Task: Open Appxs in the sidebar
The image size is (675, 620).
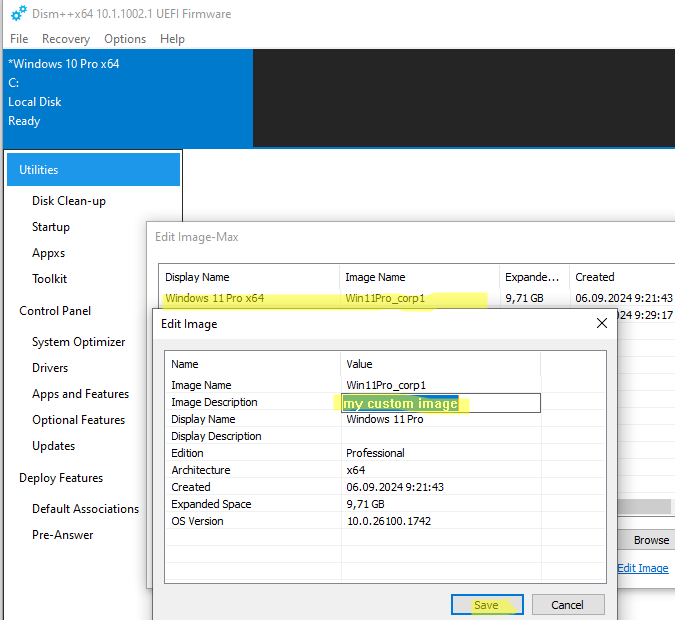Action: coord(49,253)
